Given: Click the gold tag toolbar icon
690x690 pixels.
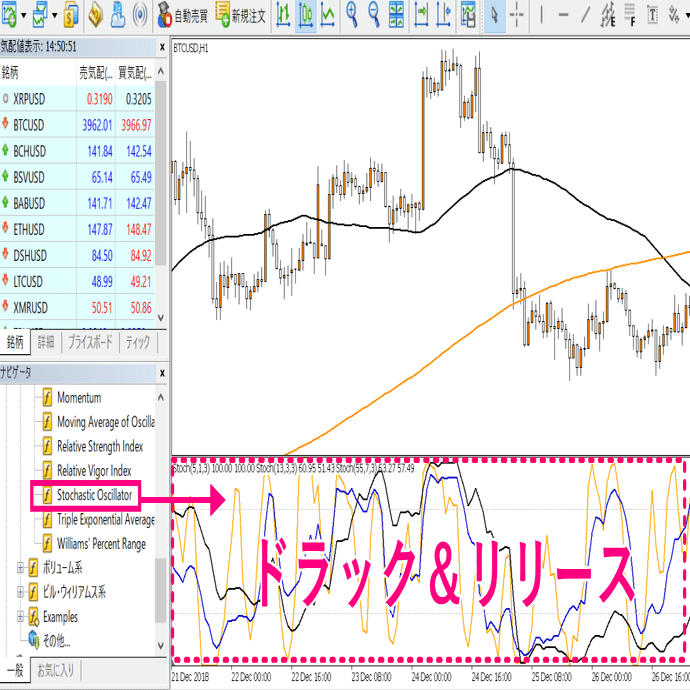Looking at the screenshot, I should [95, 15].
